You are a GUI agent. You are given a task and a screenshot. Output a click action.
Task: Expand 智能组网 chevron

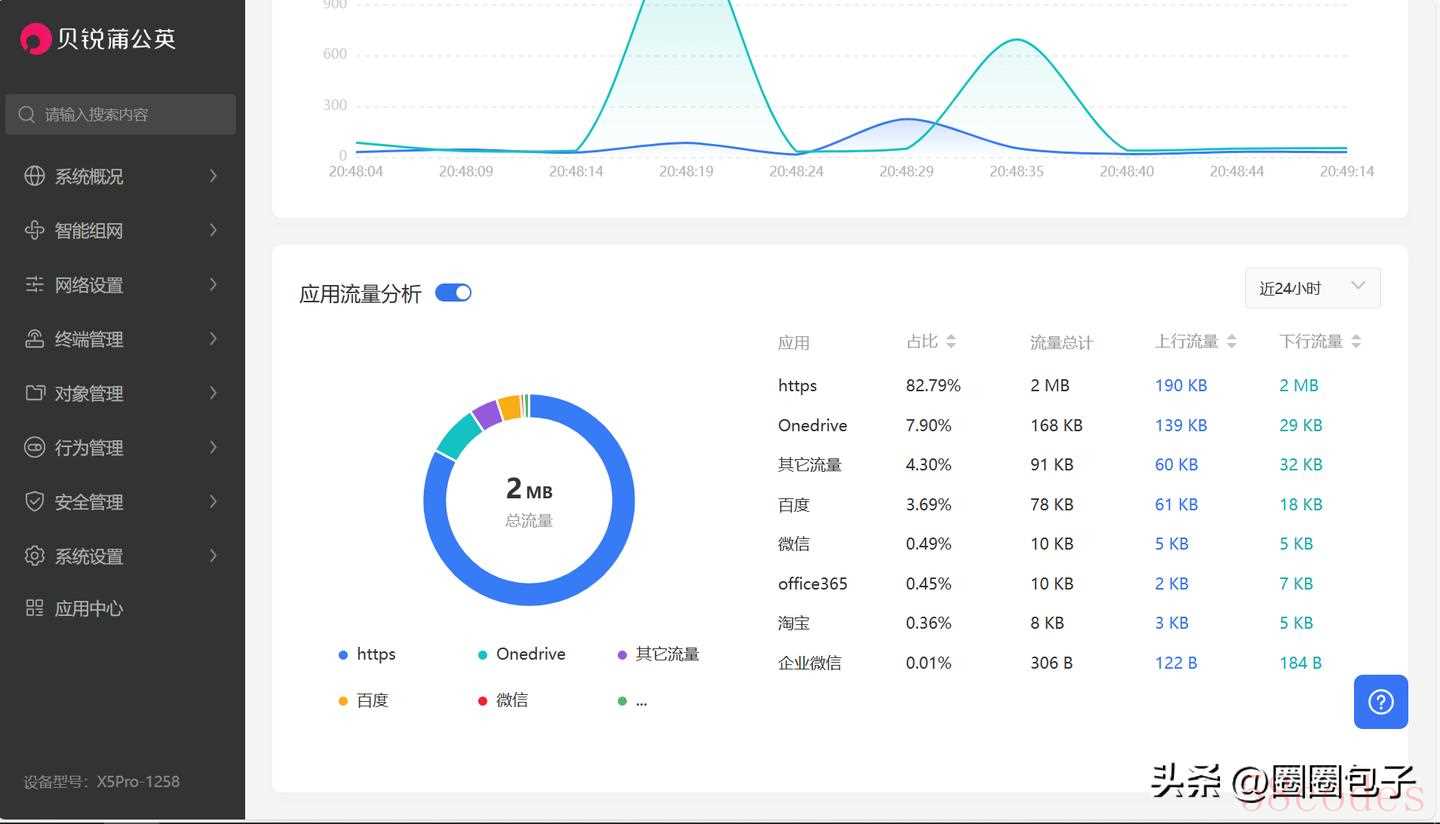[213, 230]
